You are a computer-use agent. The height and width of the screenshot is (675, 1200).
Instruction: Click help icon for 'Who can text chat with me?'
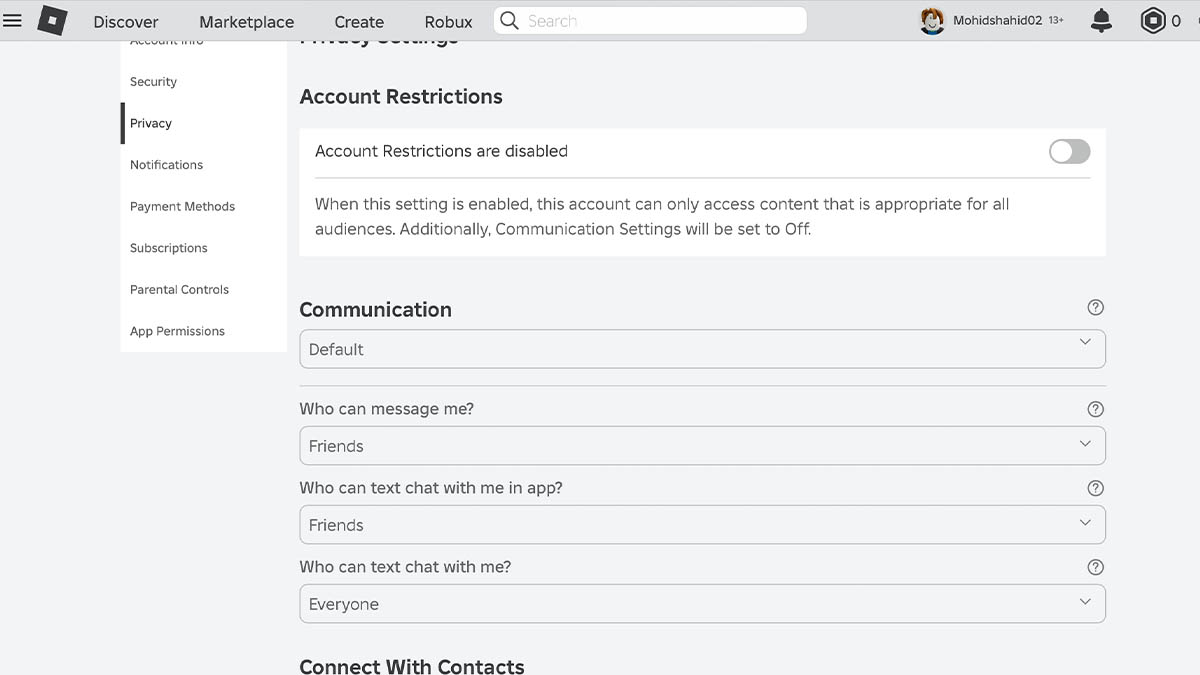click(x=1095, y=567)
